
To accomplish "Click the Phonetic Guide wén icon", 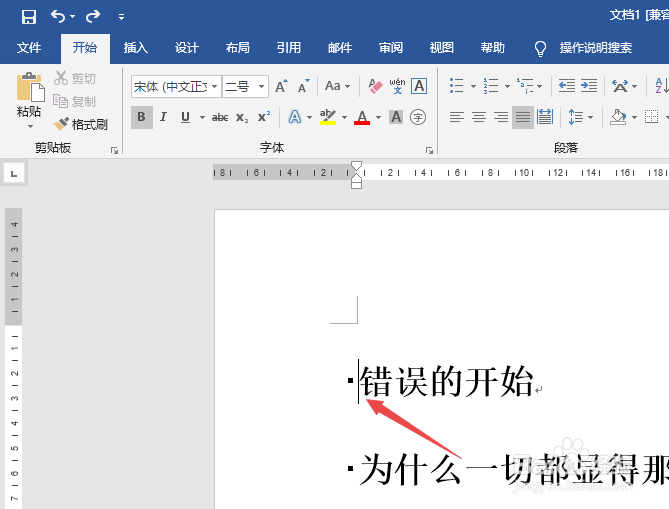I will click(397, 86).
